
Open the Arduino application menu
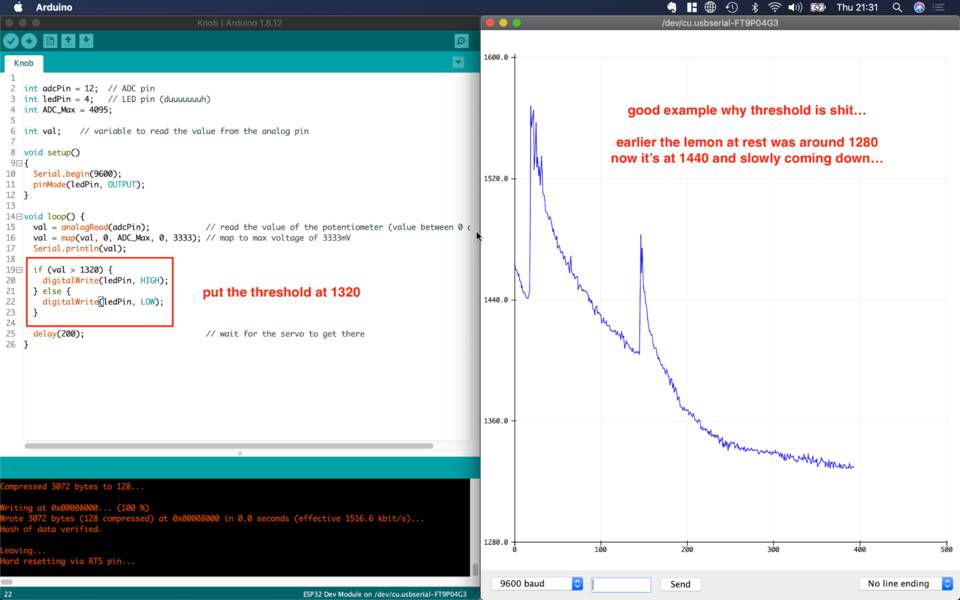(x=54, y=7)
